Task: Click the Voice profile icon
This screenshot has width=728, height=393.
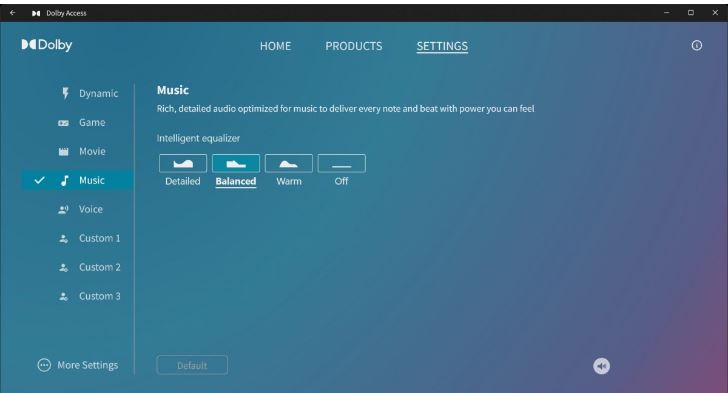Action: point(64,210)
